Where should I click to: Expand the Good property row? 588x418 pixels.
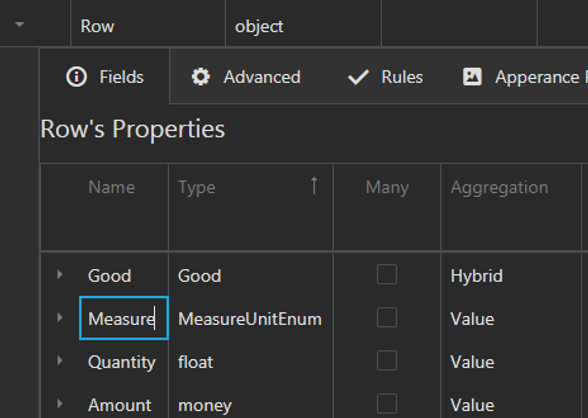pyautogui.click(x=60, y=275)
